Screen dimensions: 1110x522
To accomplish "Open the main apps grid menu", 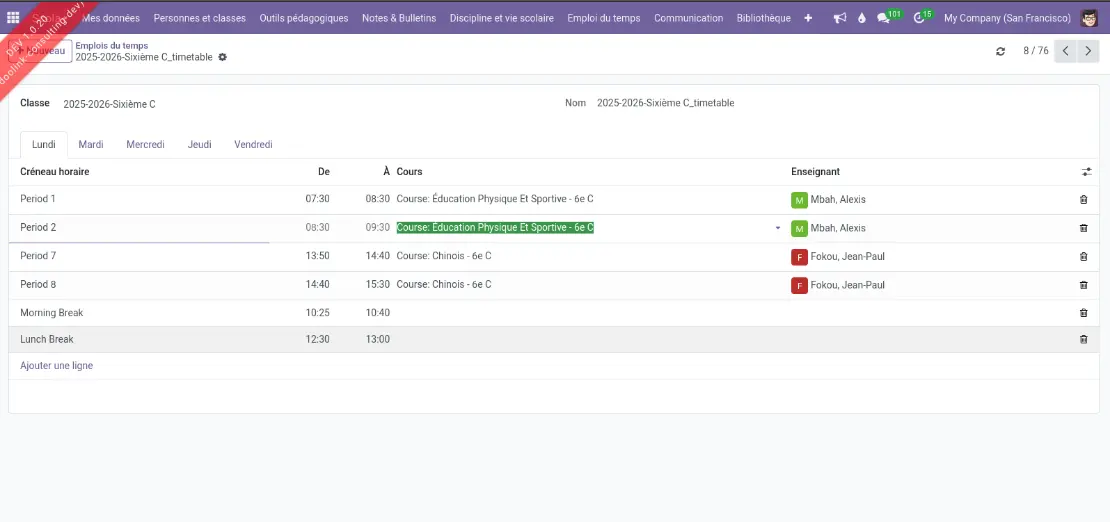I will (x=13, y=18).
